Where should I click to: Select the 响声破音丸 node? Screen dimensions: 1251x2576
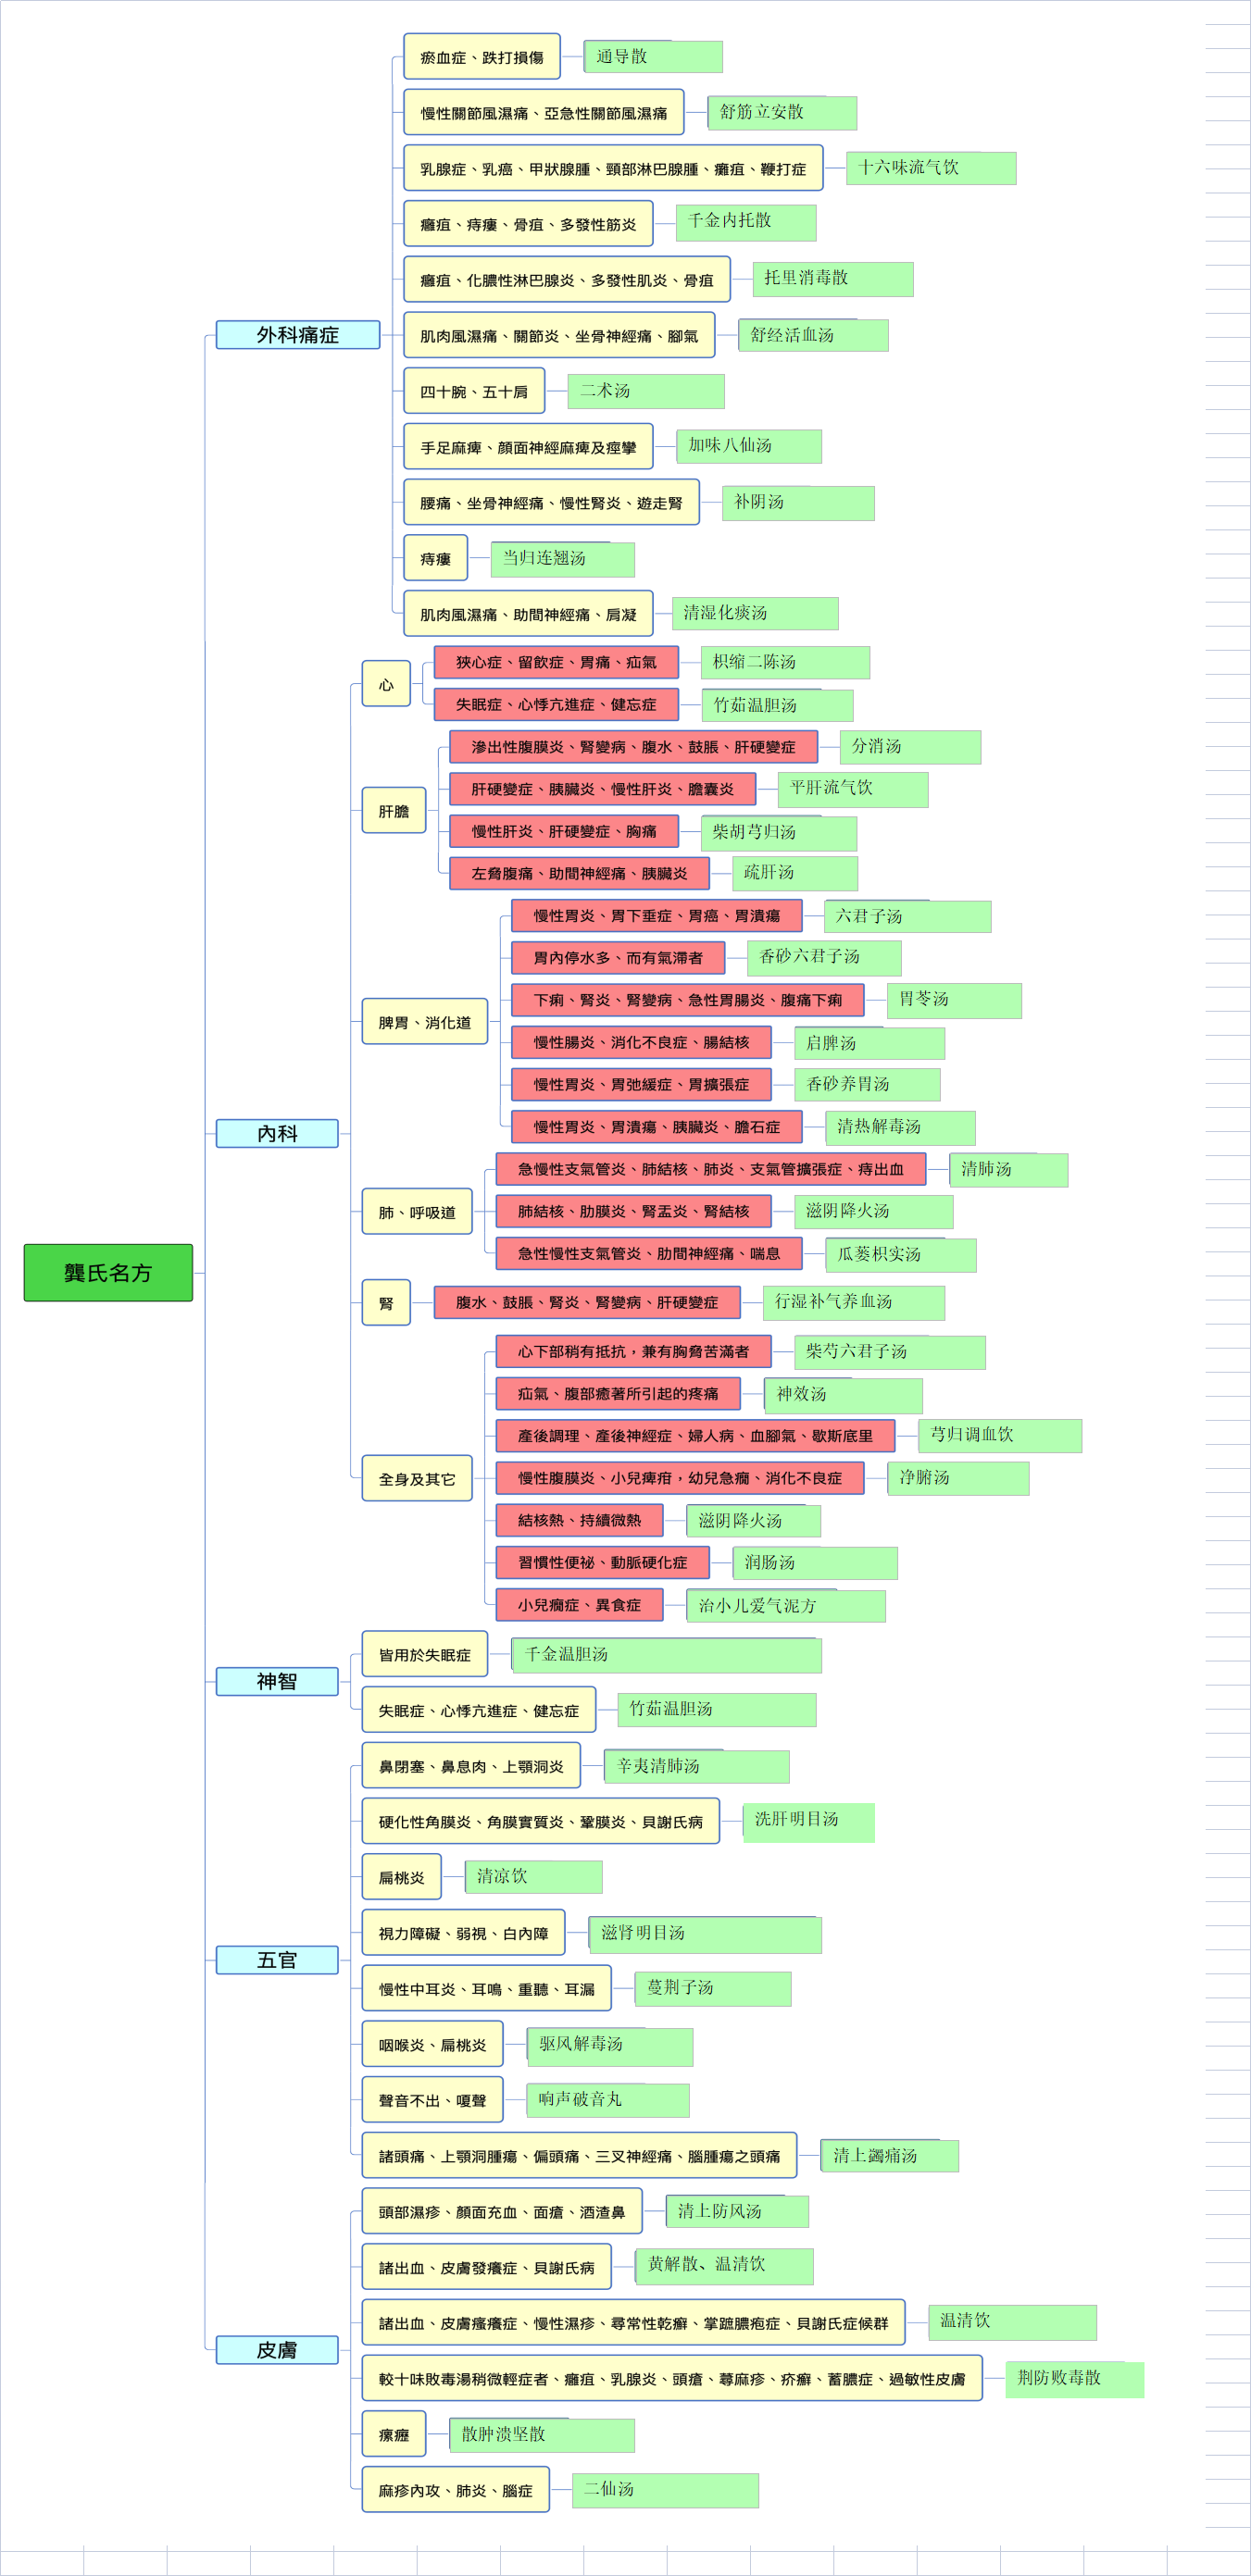pyautogui.click(x=608, y=2100)
